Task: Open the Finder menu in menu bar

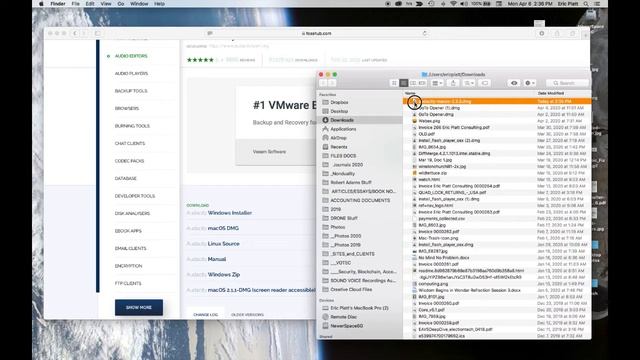Action: [58, 4]
